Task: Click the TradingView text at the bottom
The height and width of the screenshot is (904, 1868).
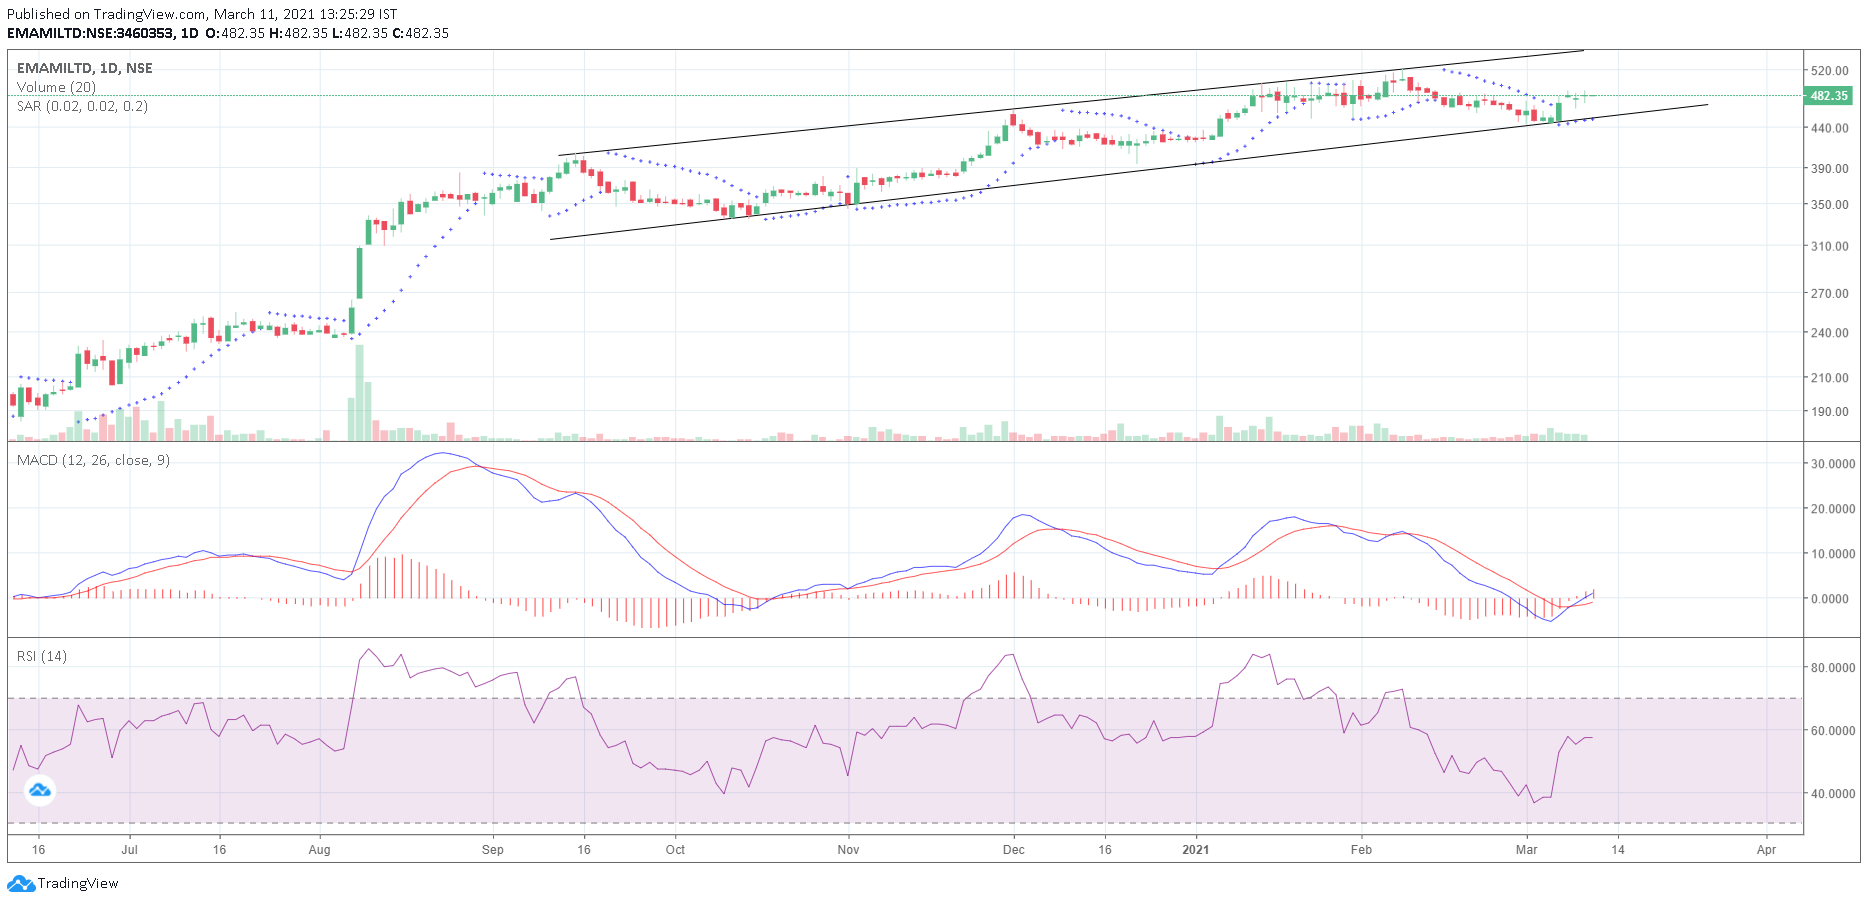Action: pos(78,884)
